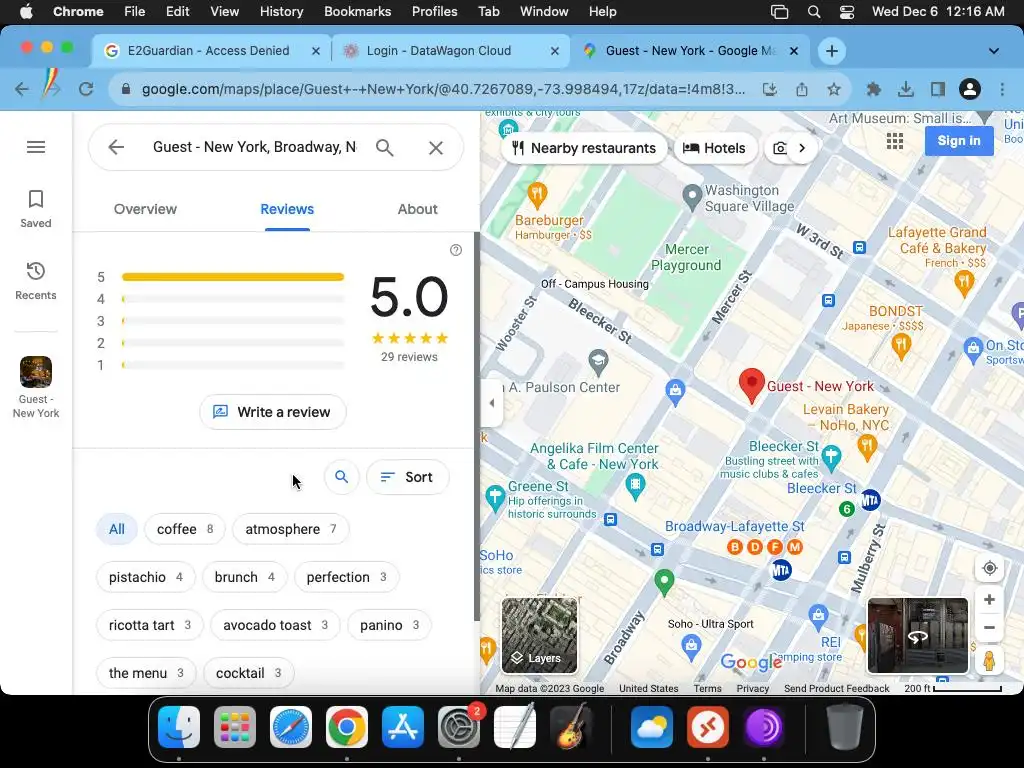Viewport: 1024px width, 768px height.
Task: Open the Google Maps hamburger menu
Action: click(x=36, y=147)
